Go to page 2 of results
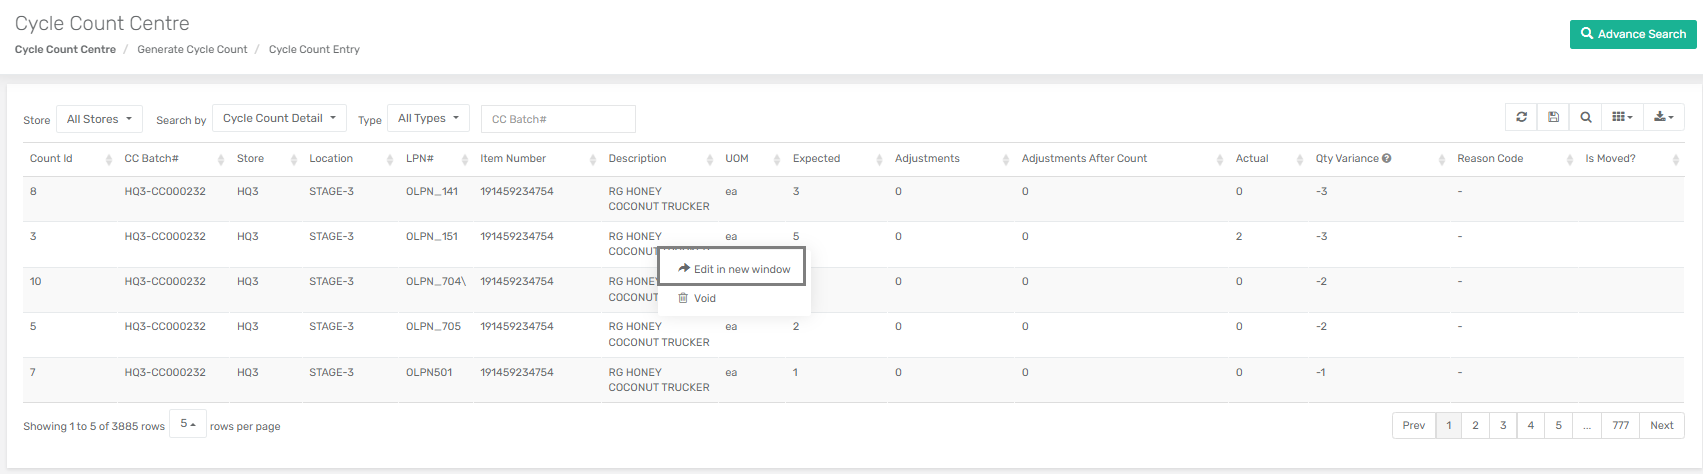Screen dimensions: 1703x474 pyautogui.click(x=1475, y=425)
